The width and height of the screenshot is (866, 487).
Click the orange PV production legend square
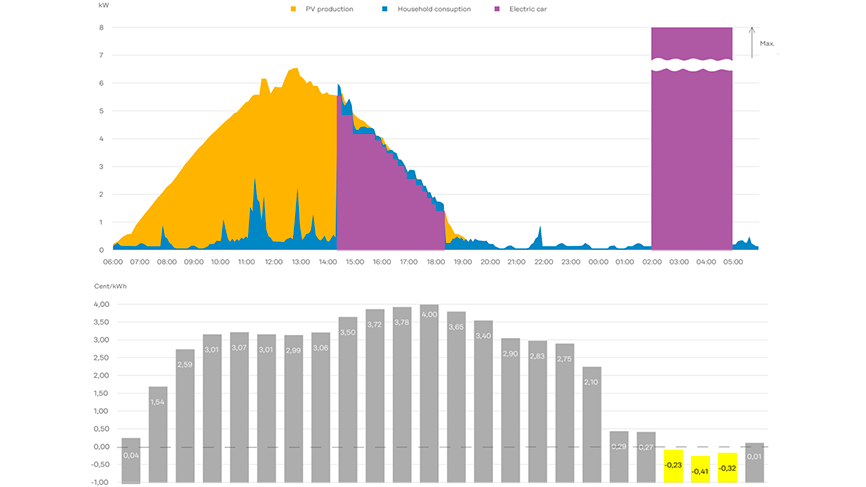coord(293,9)
